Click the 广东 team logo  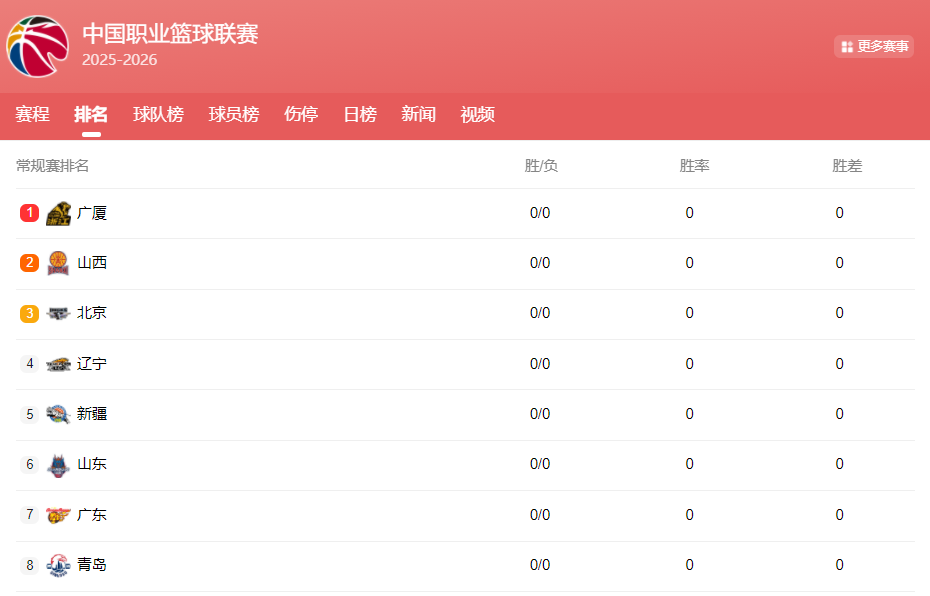click(57, 514)
